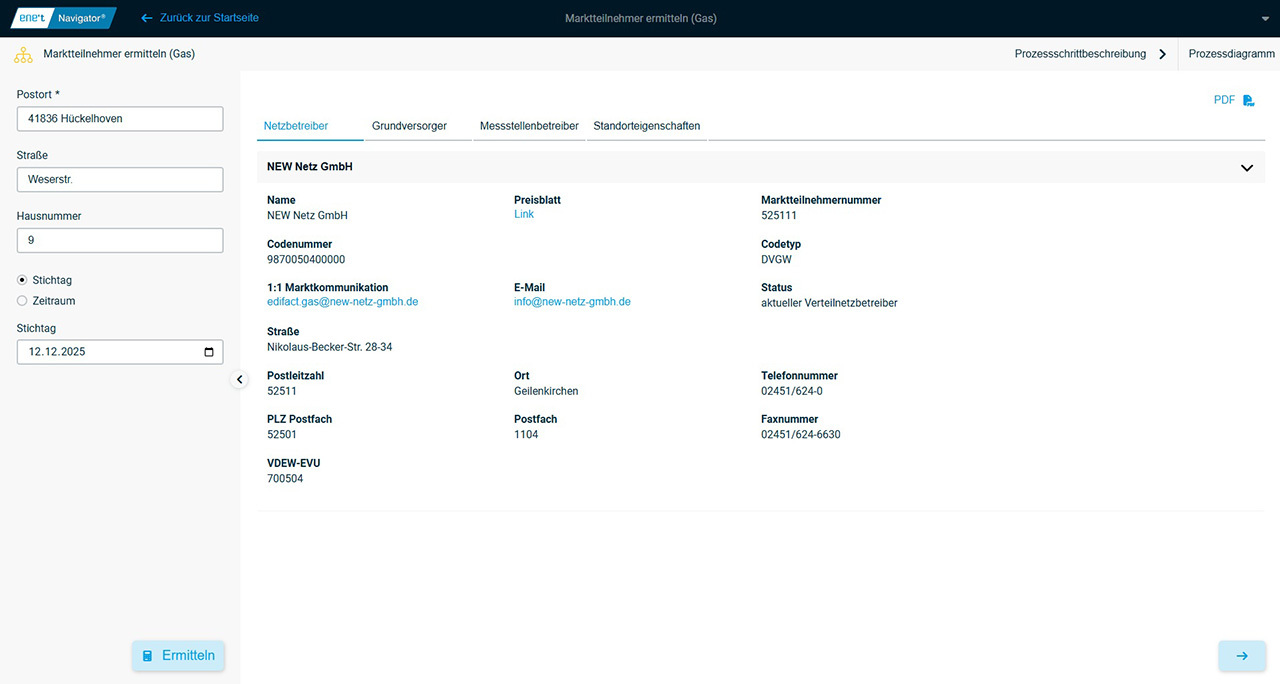
Task: Collapse sidebar with the left chevron
Action: 239,379
